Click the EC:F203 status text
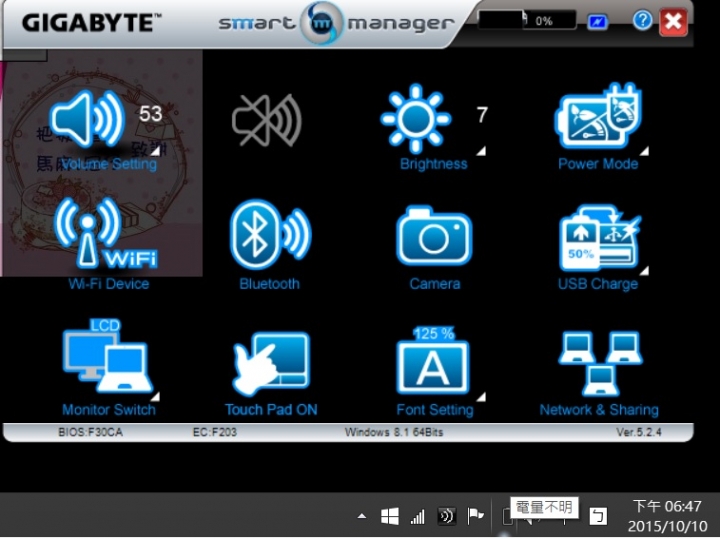This screenshot has width=720, height=539. [214, 432]
